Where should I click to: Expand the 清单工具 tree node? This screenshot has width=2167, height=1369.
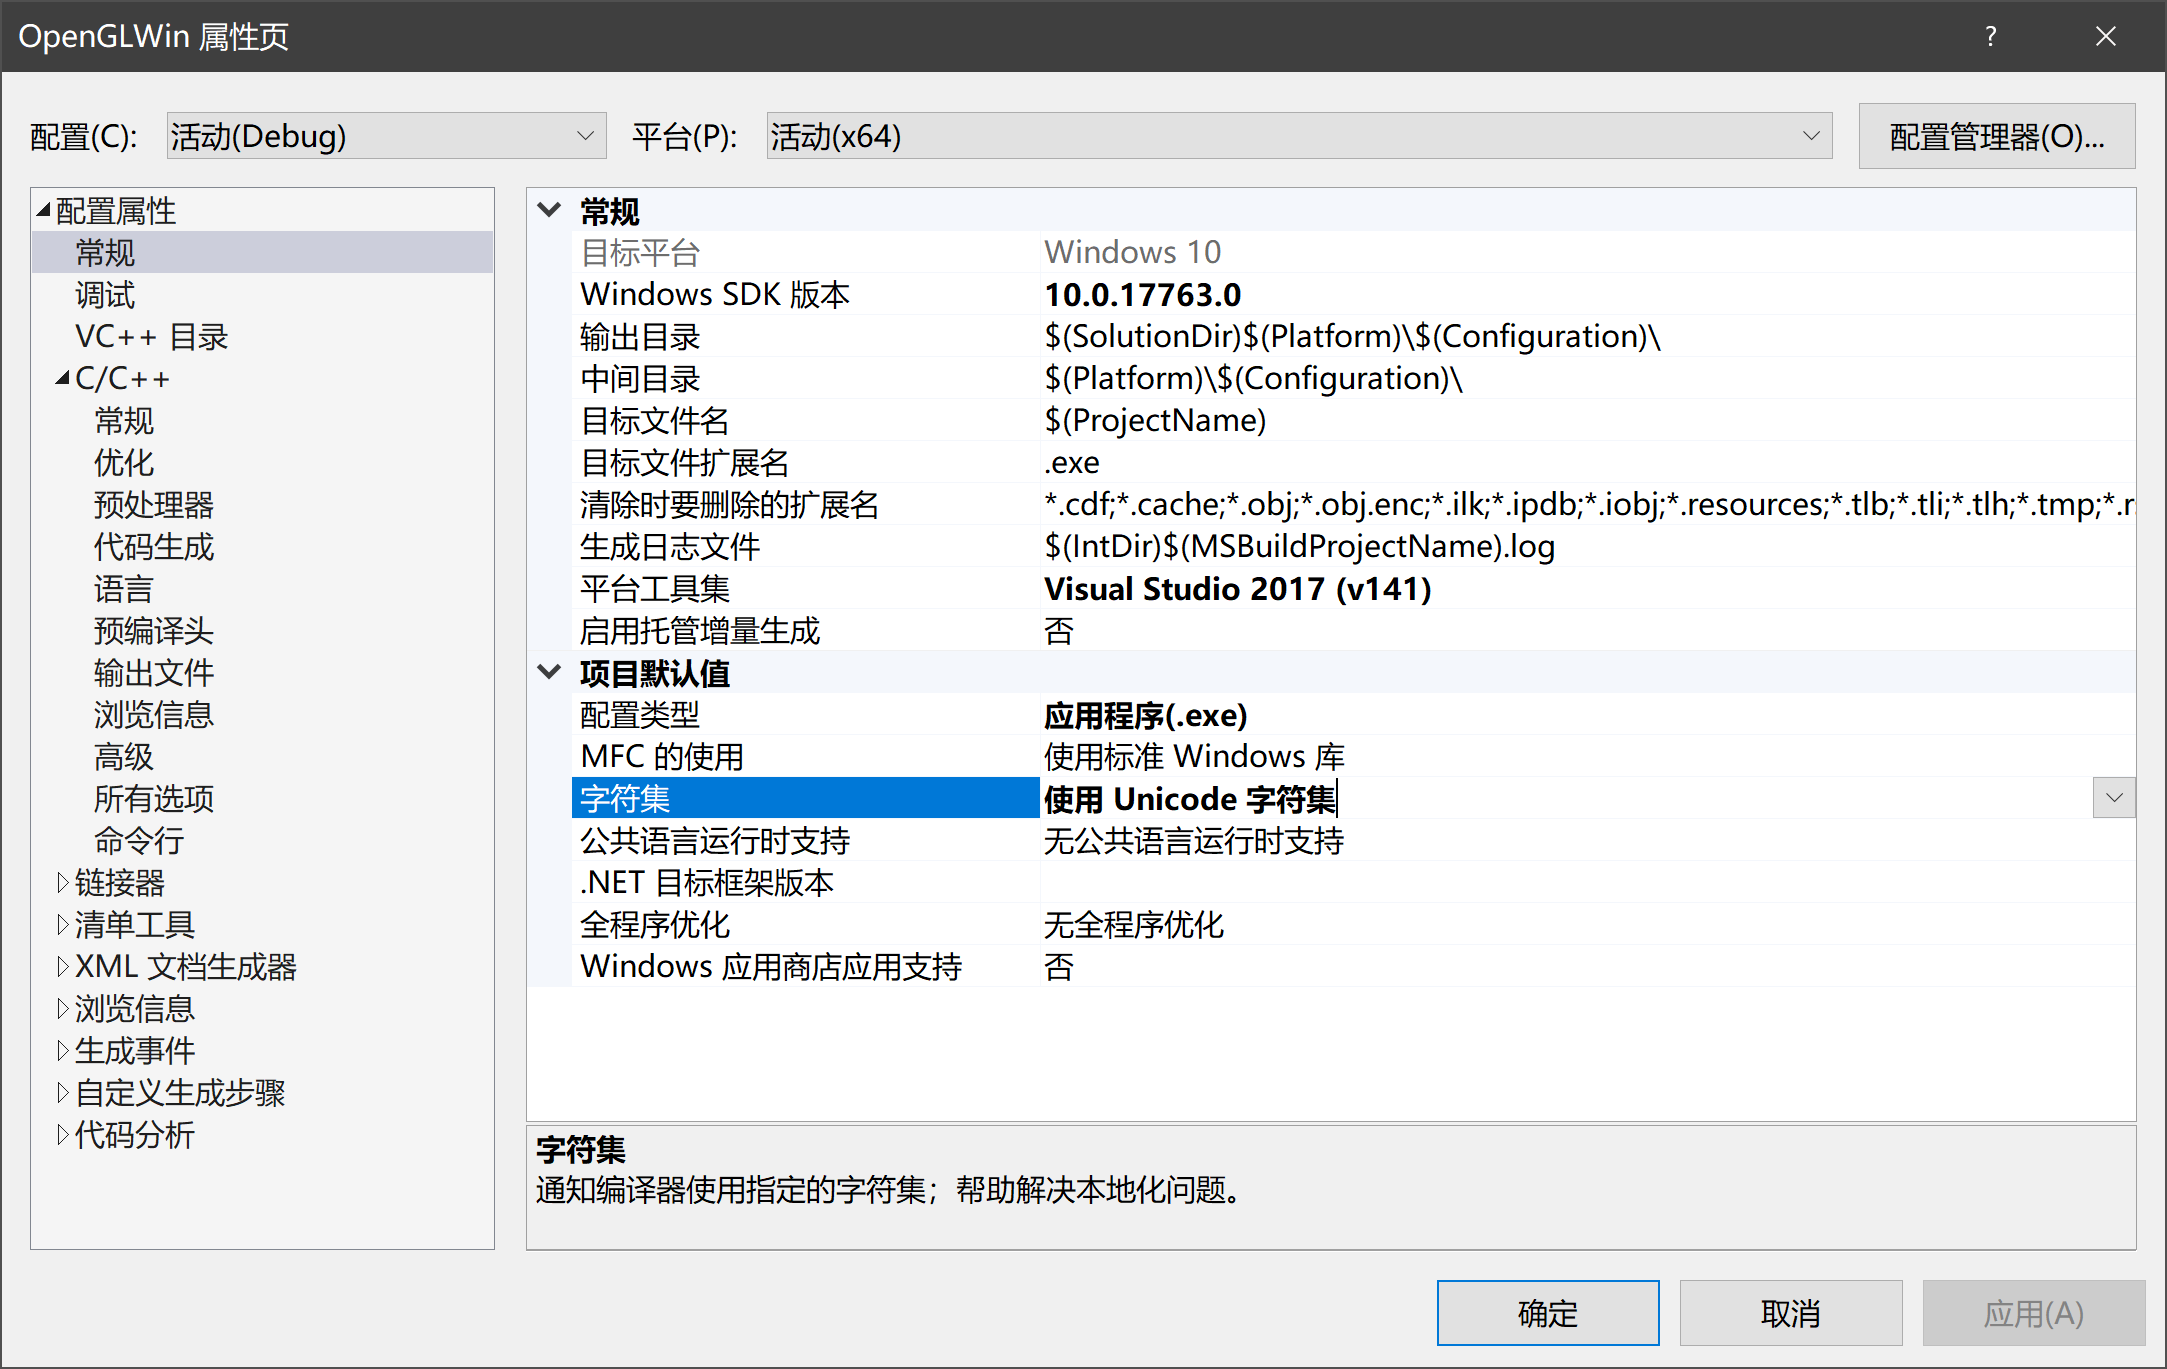click(x=62, y=924)
